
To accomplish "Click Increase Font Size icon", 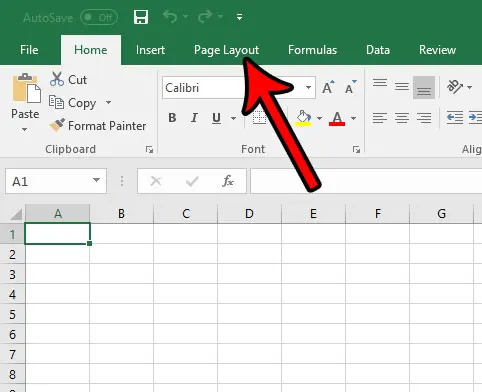I will [x=328, y=87].
